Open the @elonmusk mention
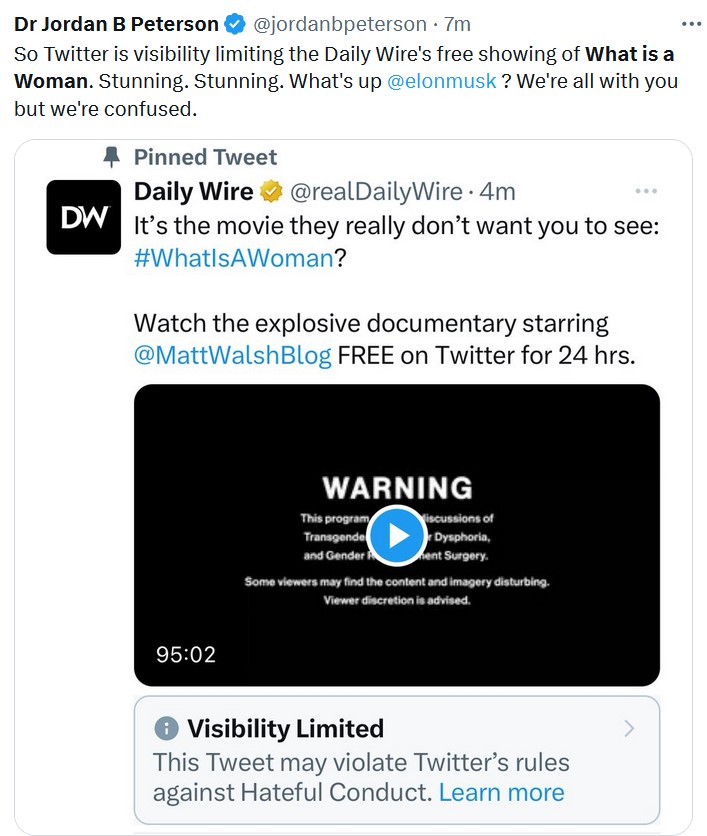Viewport: 707px width, 836px height. tap(441, 81)
